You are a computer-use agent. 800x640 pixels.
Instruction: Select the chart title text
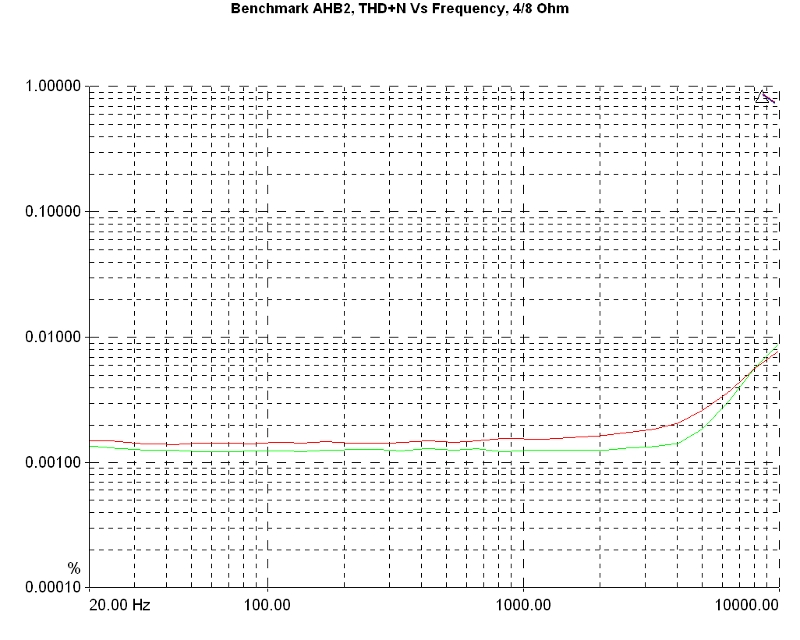(399, 9)
